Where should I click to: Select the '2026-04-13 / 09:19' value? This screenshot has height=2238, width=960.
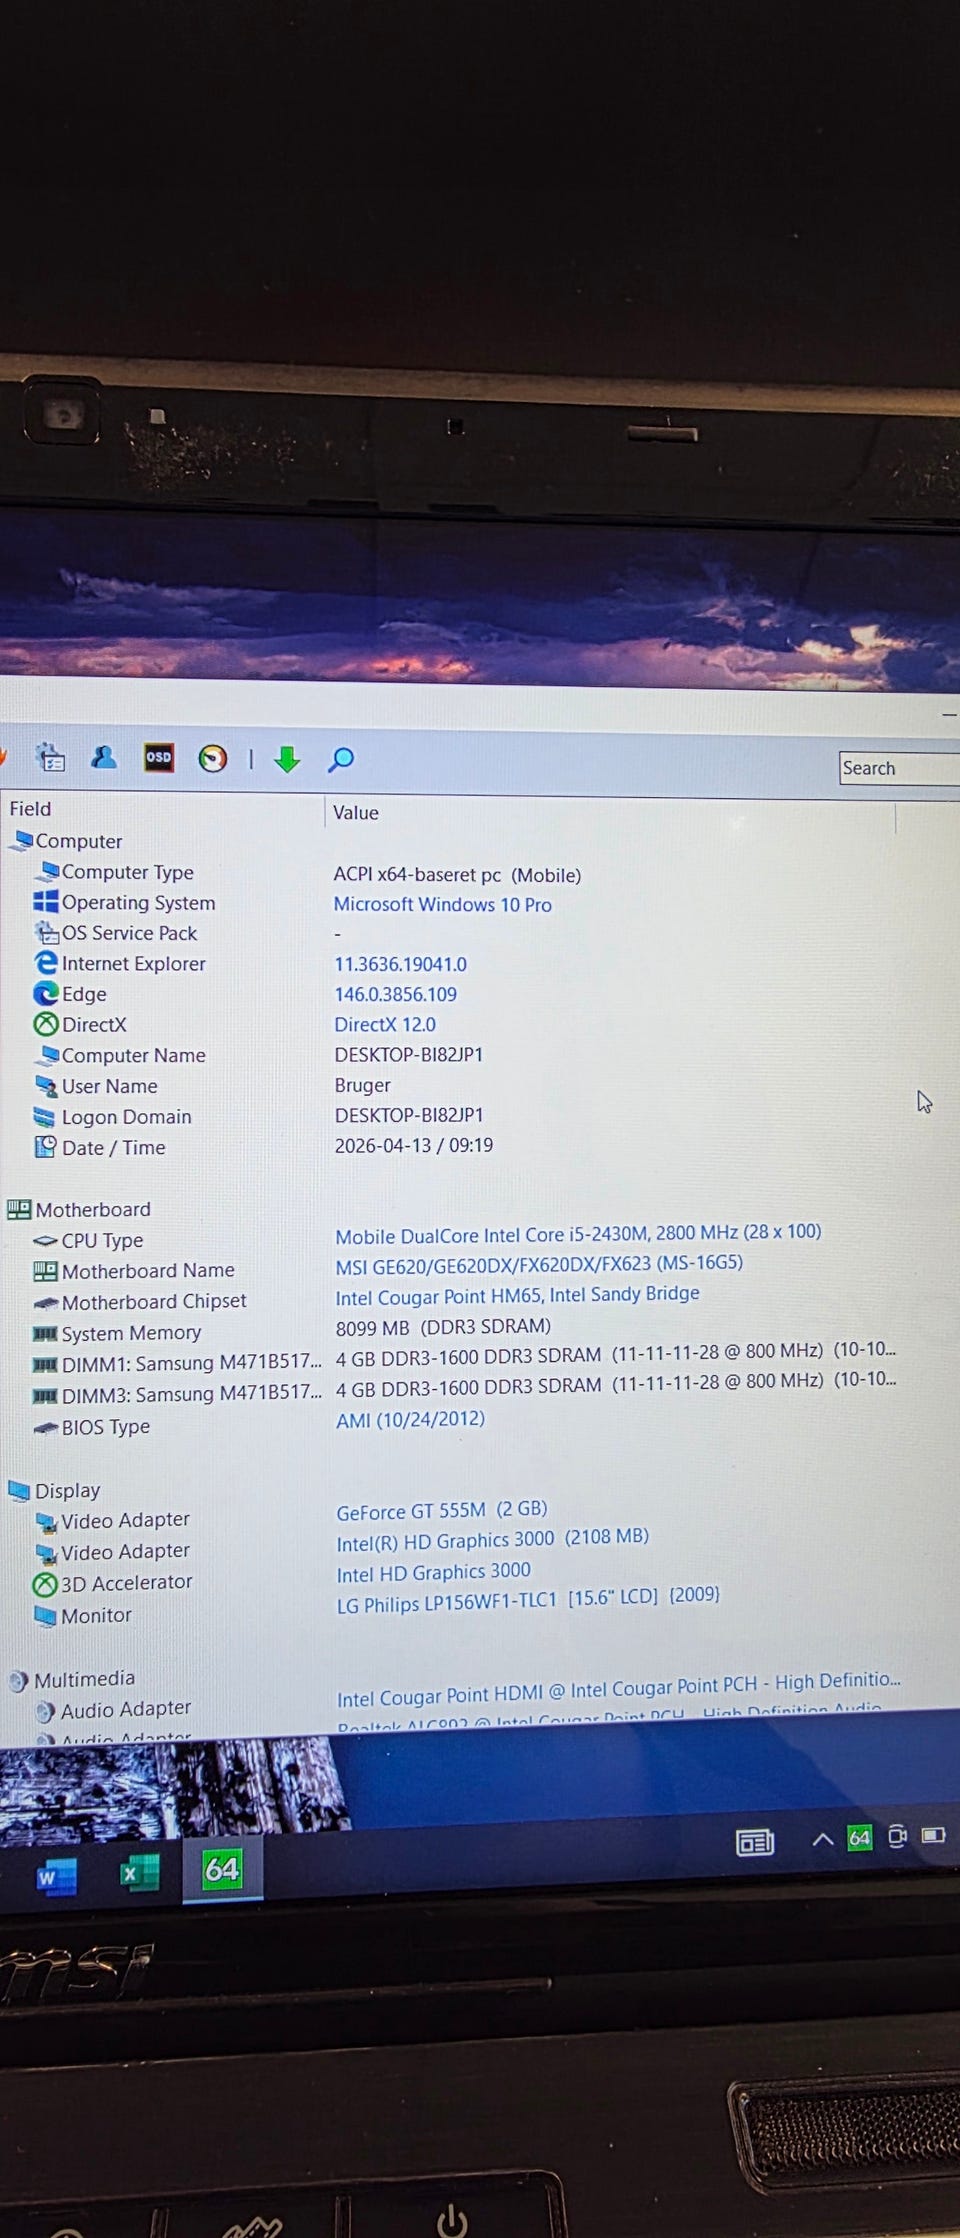click(x=413, y=1145)
